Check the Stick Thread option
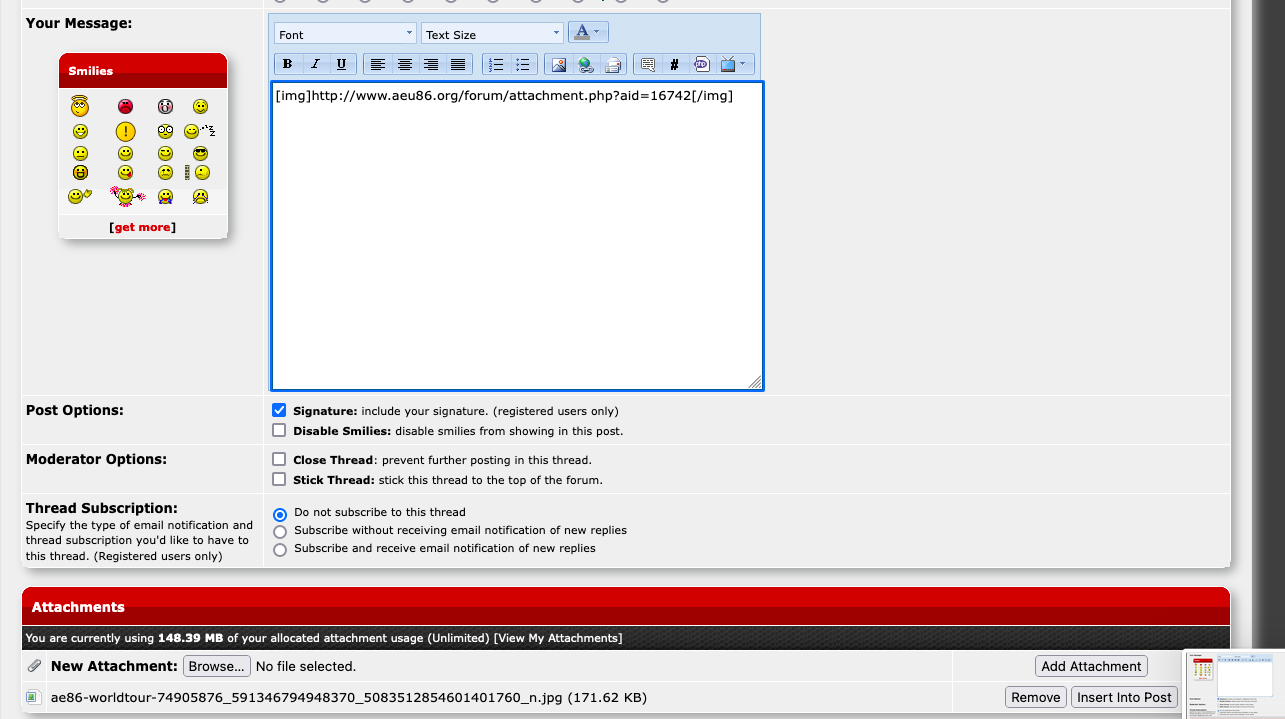 click(x=279, y=480)
